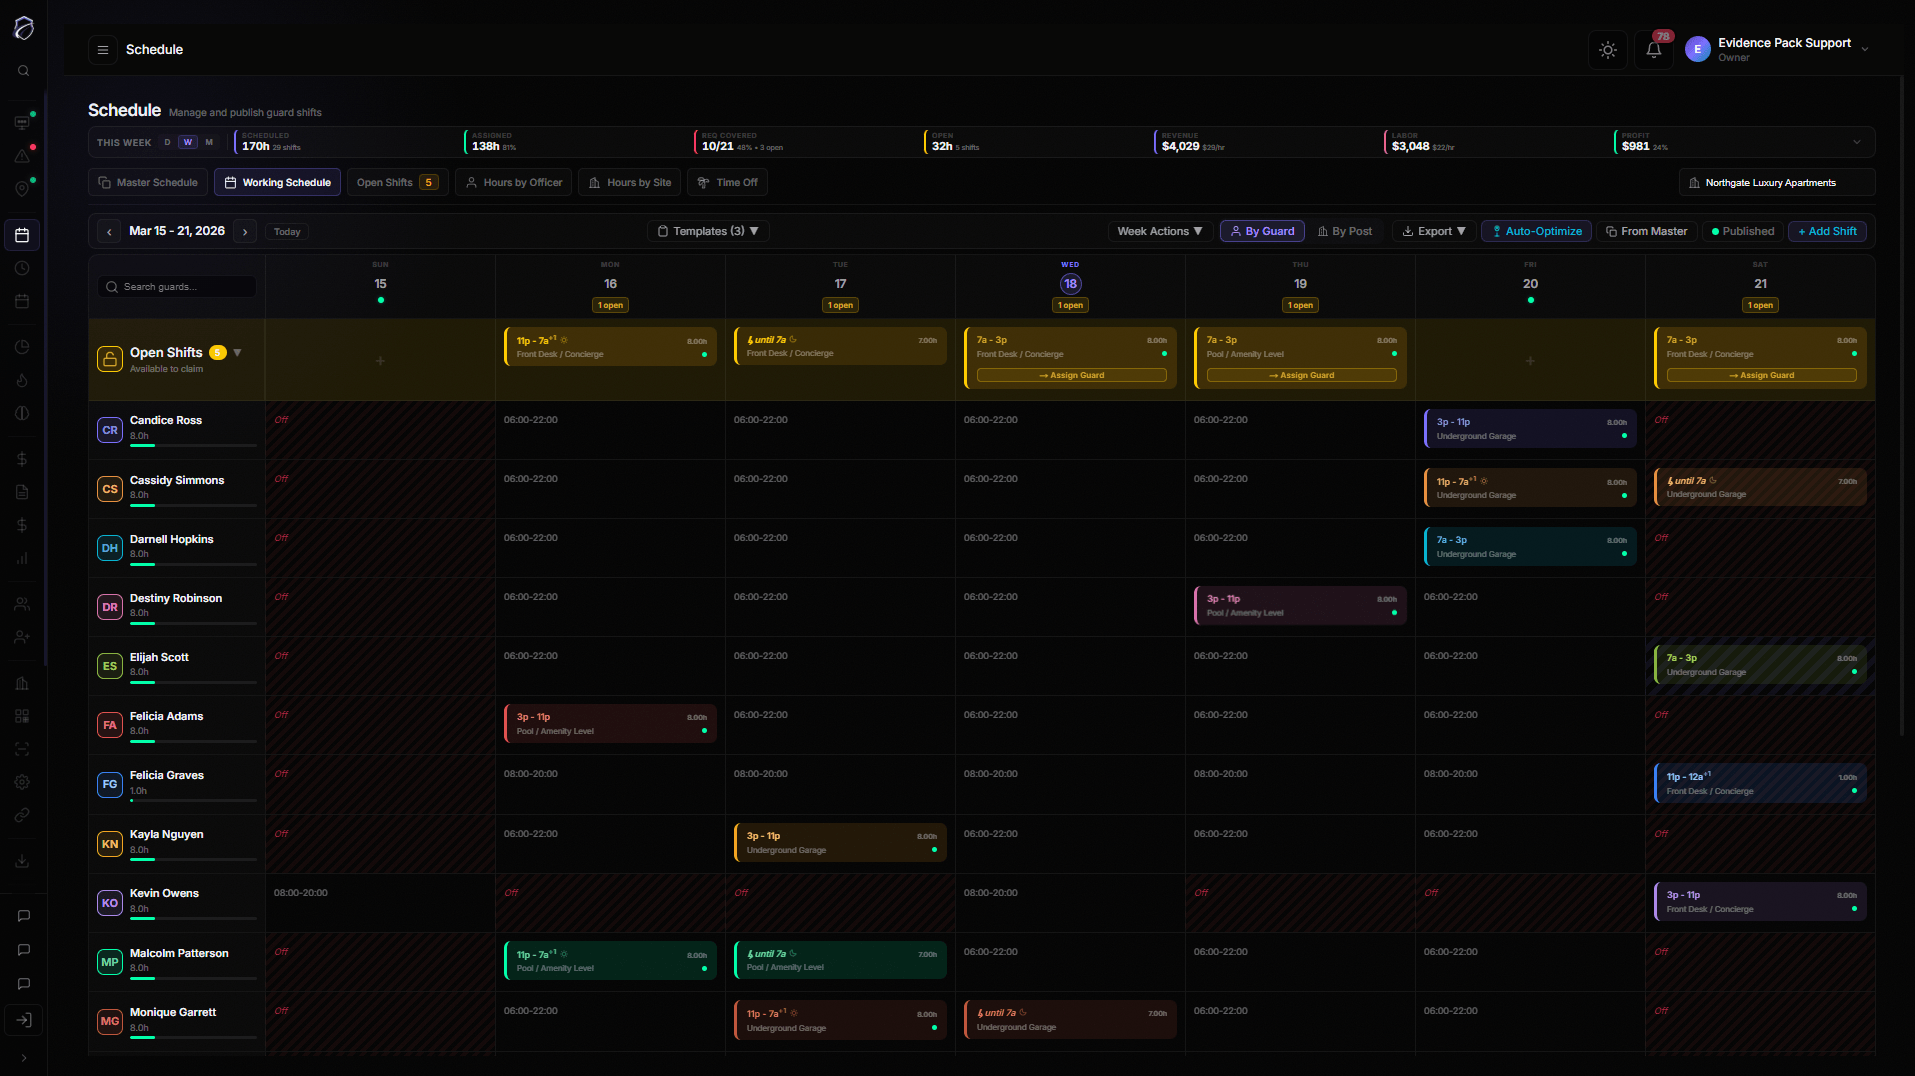1915x1076 pixels.
Task: Switch to the Master Schedule tab
Action: point(147,182)
